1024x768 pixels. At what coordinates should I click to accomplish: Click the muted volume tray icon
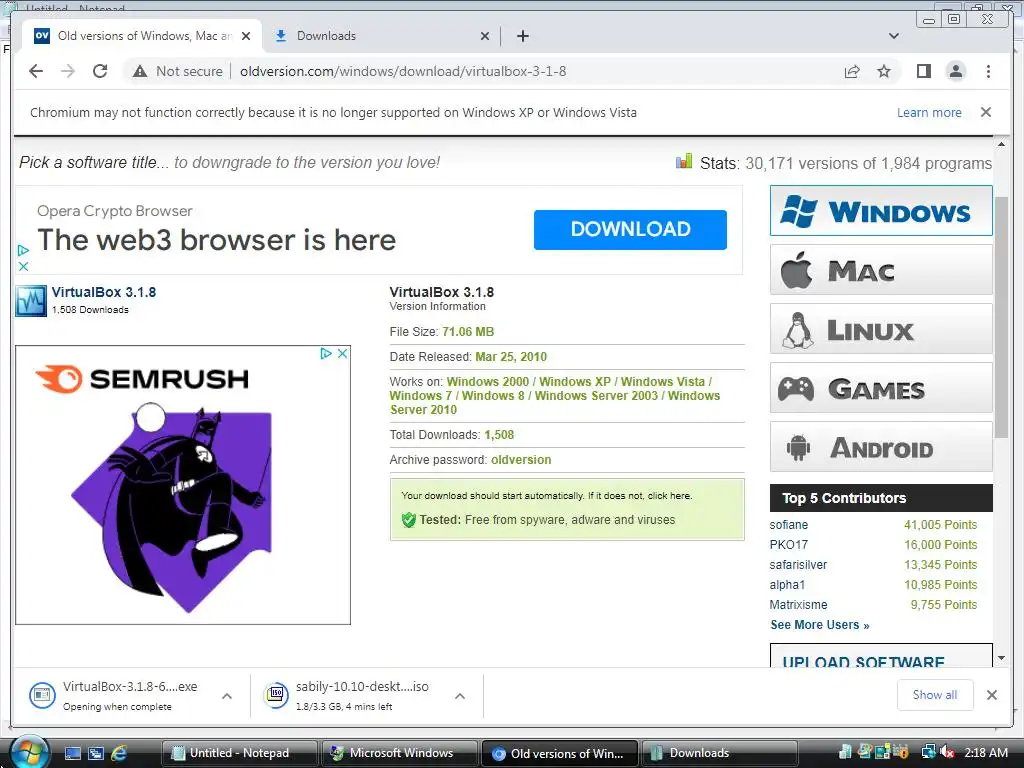947,753
